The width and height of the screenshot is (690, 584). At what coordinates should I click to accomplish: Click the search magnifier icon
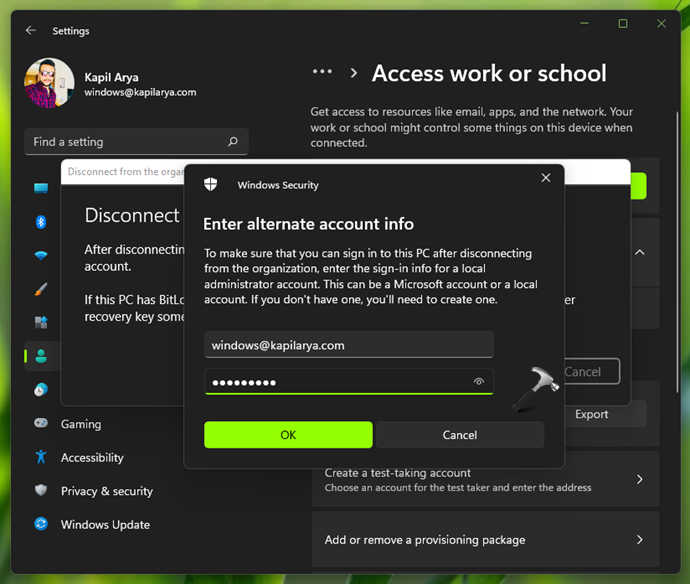click(233, 142)
